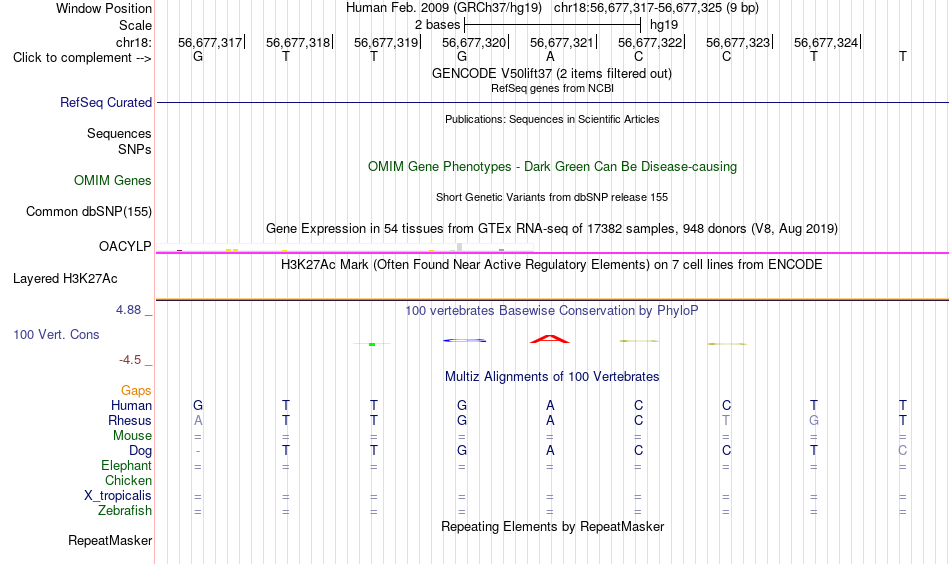Click the Sequences track label

(119, 133)
